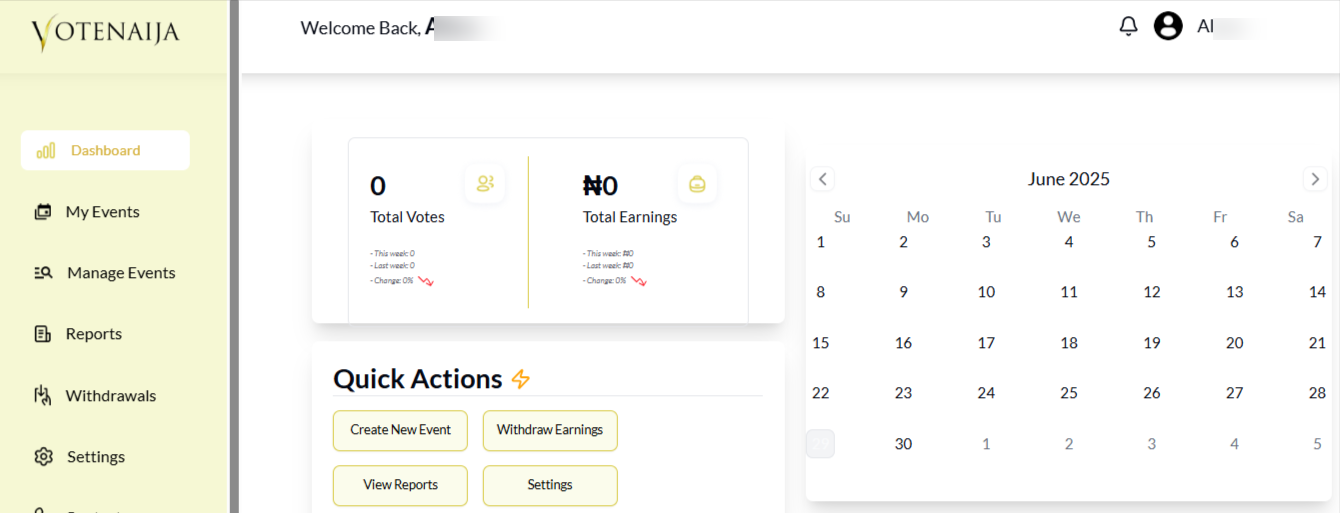Click the Settings gear icon in sidebar

pyautogui.click(x=43, y=457)
